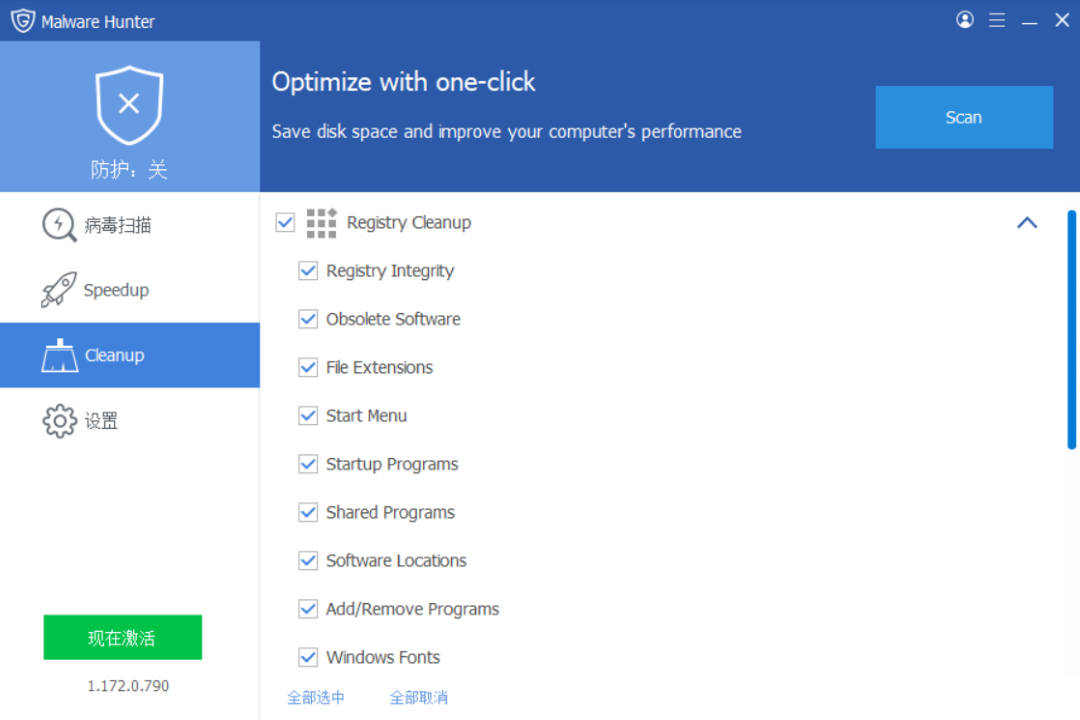Uncheck the Registry Integrity checkbox
Viewport: 1080px width, 720px height.
[308, 270]
